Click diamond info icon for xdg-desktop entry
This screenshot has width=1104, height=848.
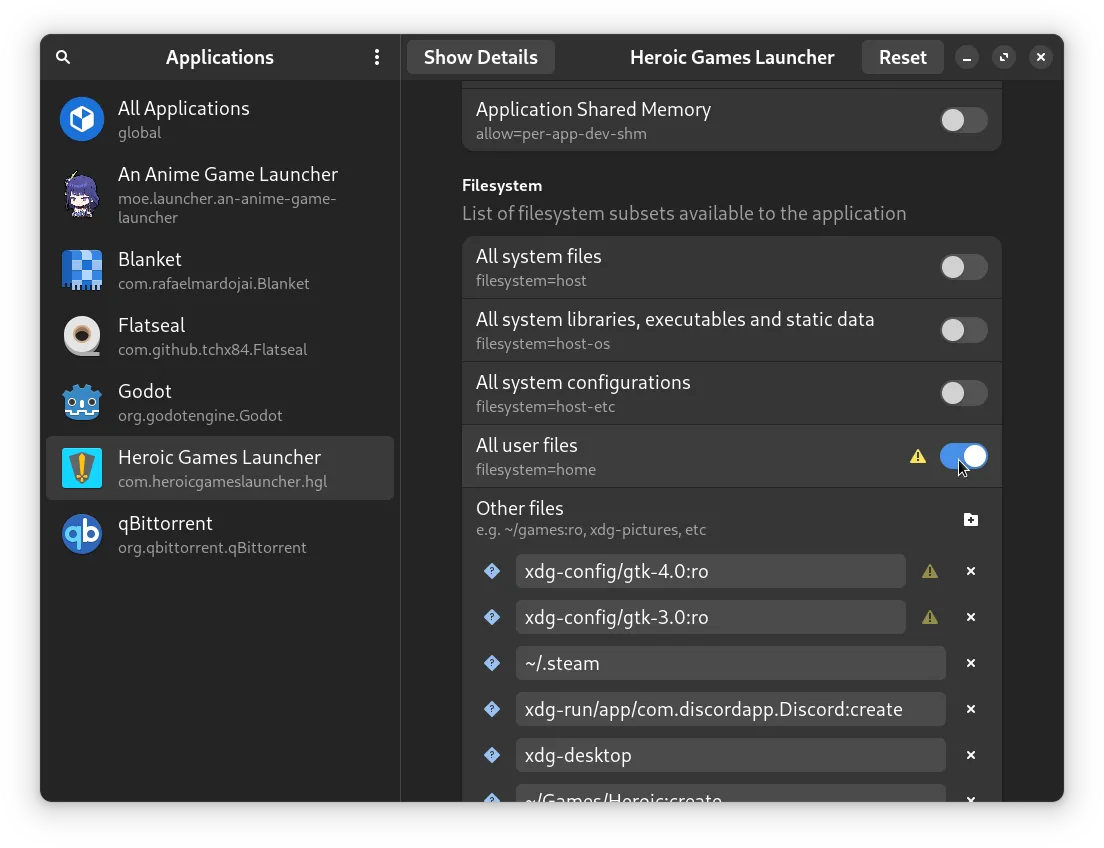(x=492, y=755)
